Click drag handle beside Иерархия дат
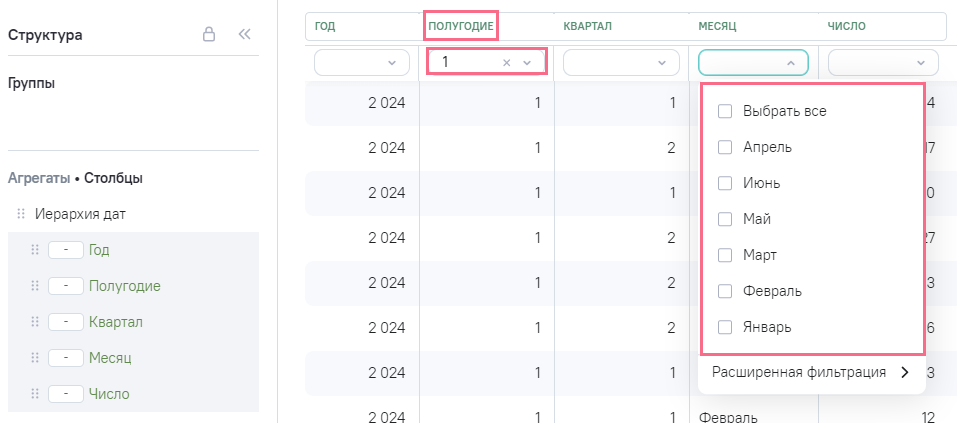957x423 pixels. [x=20, y=214]
